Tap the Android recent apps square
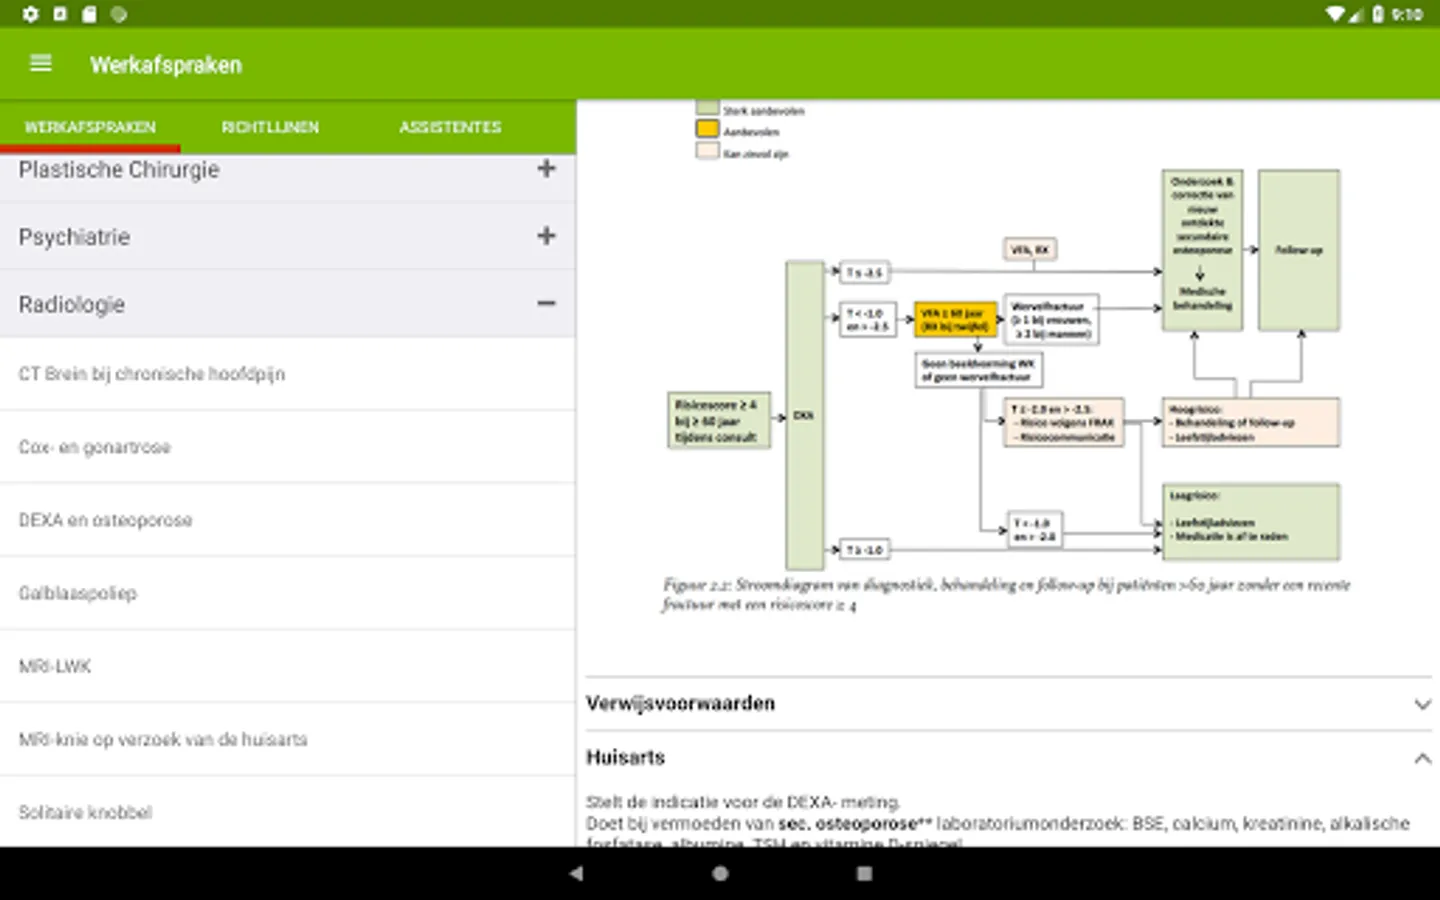1440x900 pixels. coord(864,873)
